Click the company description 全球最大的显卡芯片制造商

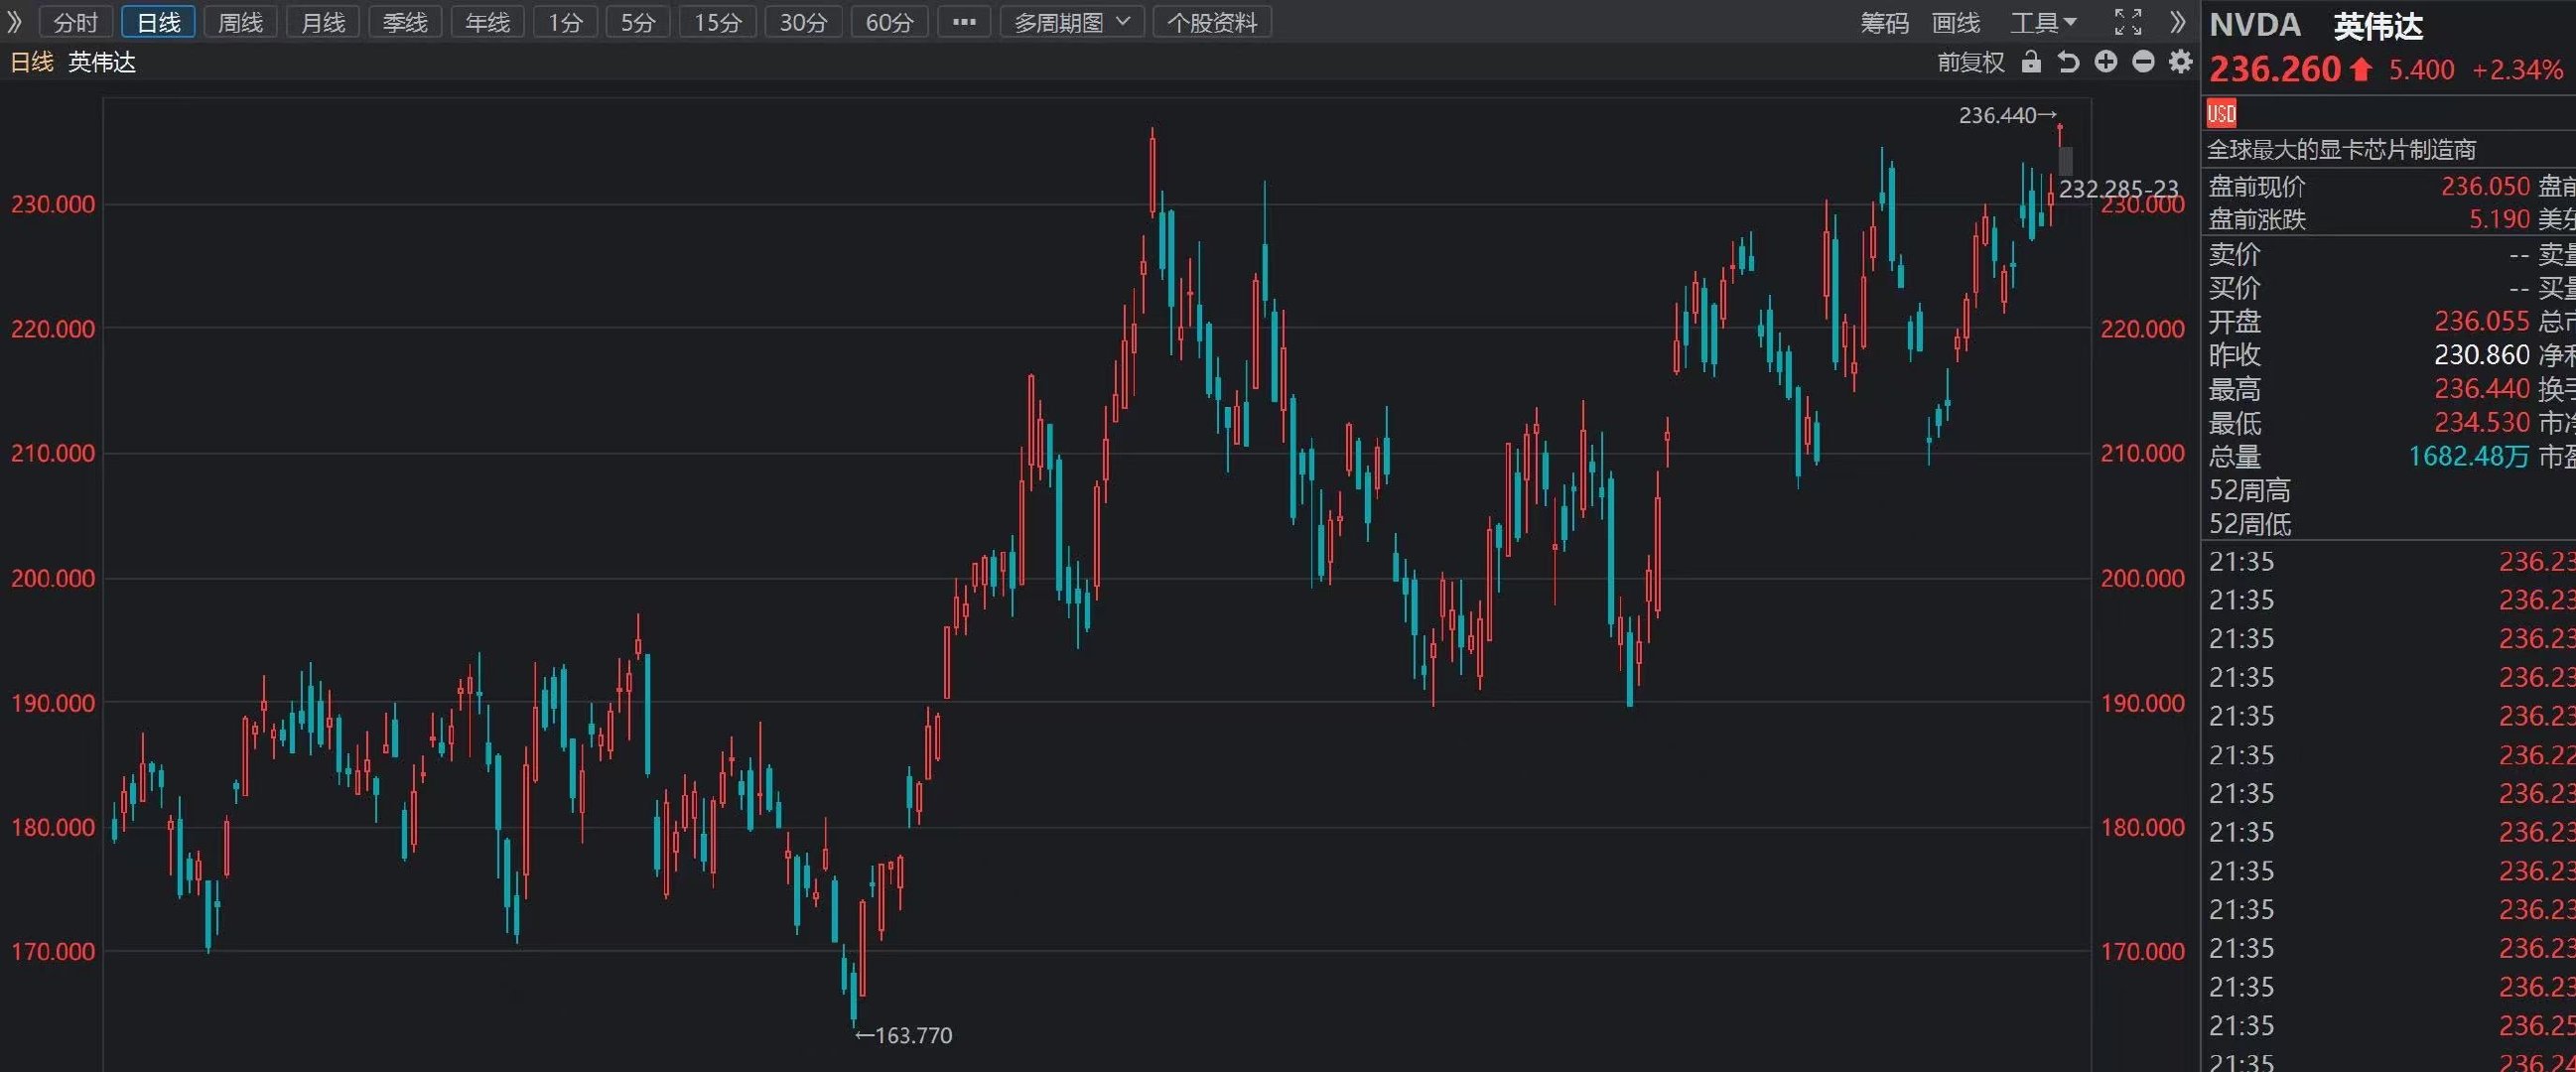click(x=2342, y=150)
